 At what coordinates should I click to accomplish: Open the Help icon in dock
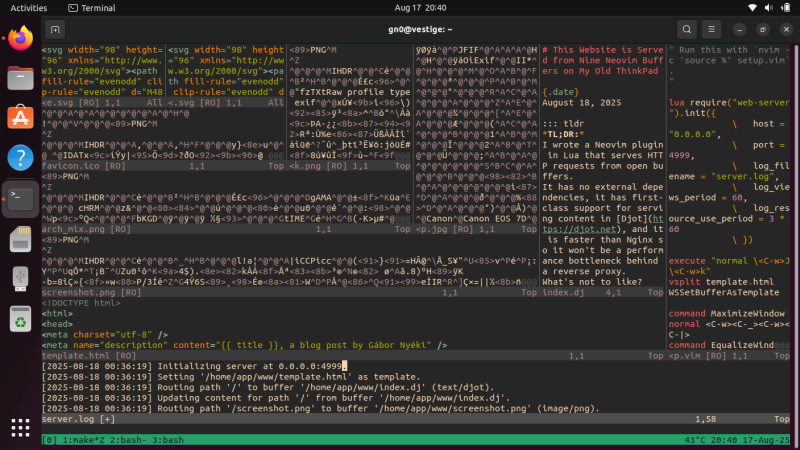(19, 157)
